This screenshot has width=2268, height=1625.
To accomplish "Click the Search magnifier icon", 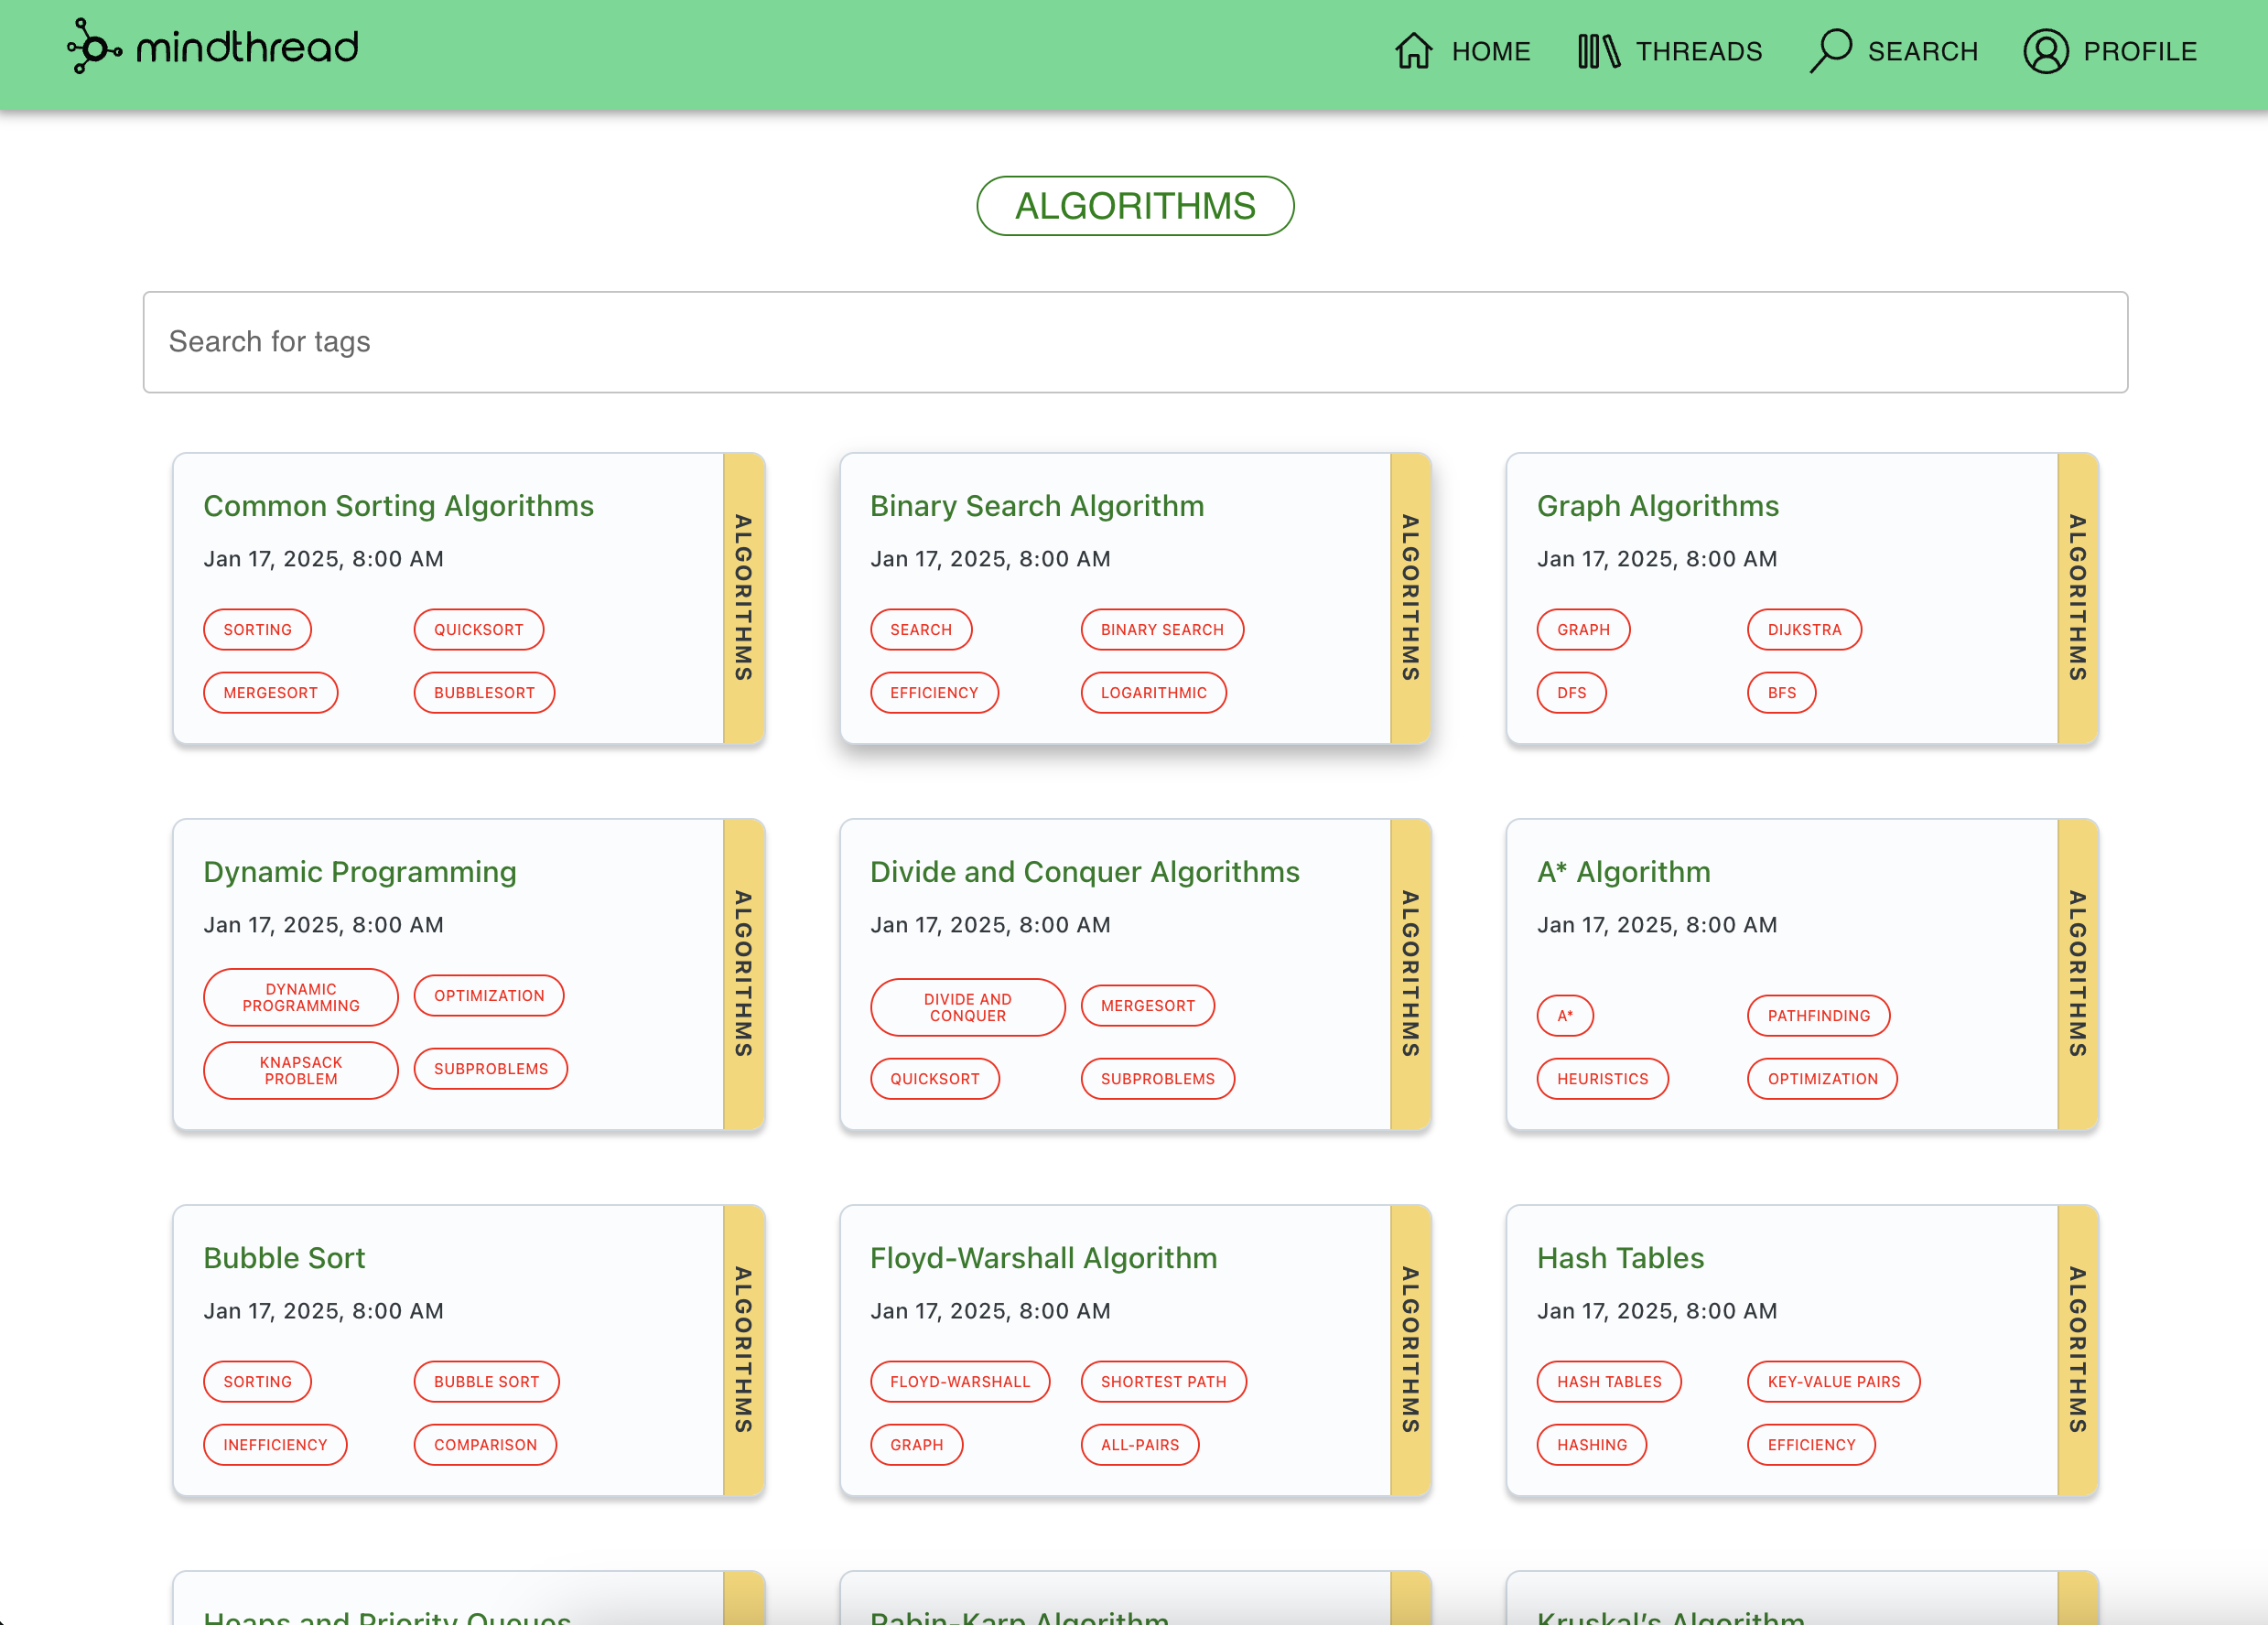I will click(x=1830, y=50).
